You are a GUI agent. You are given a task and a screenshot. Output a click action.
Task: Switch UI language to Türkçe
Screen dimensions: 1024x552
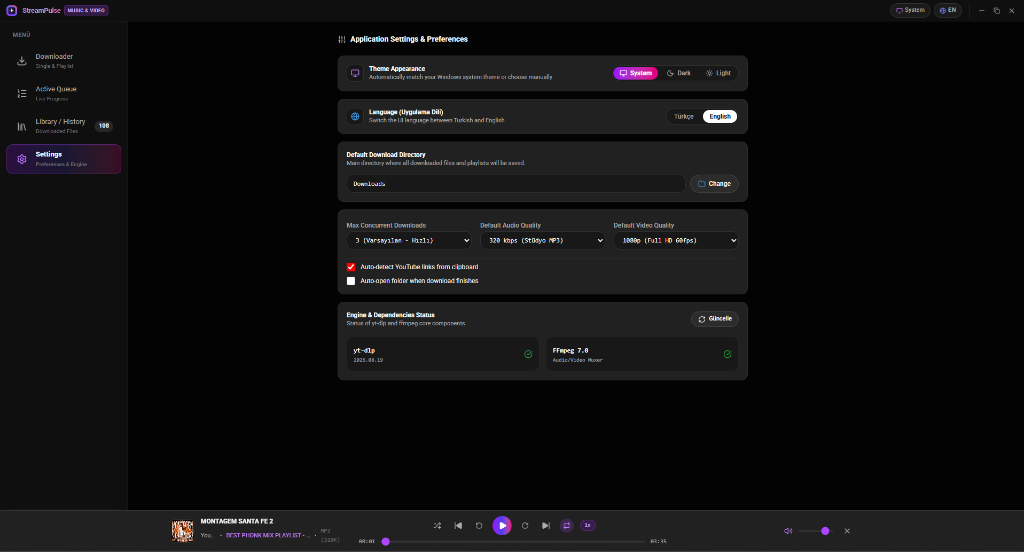point(684,116)
